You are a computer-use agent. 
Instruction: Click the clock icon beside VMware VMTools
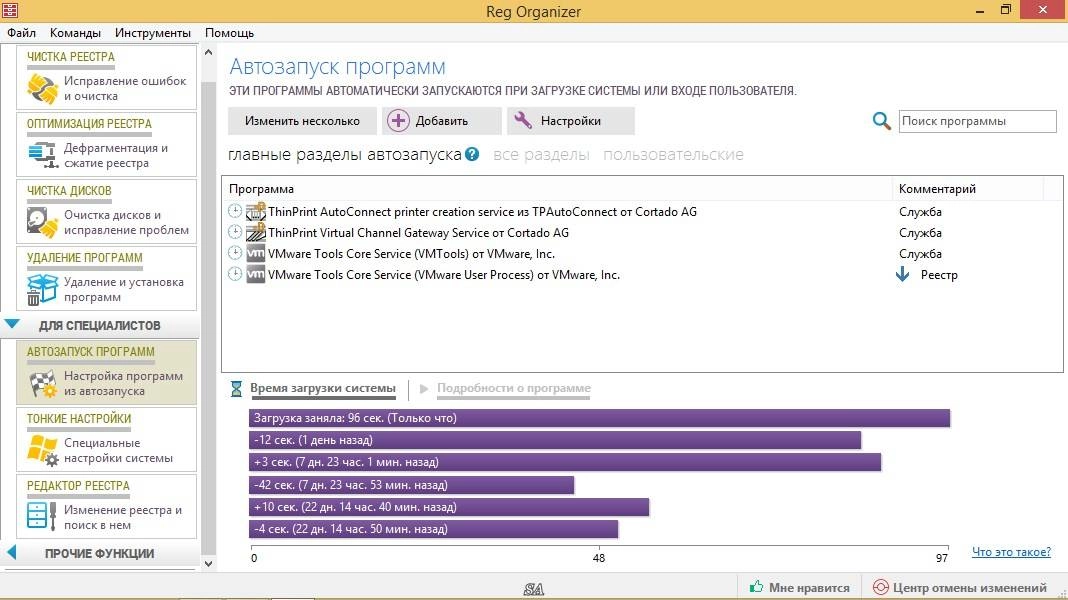point(235,253)
